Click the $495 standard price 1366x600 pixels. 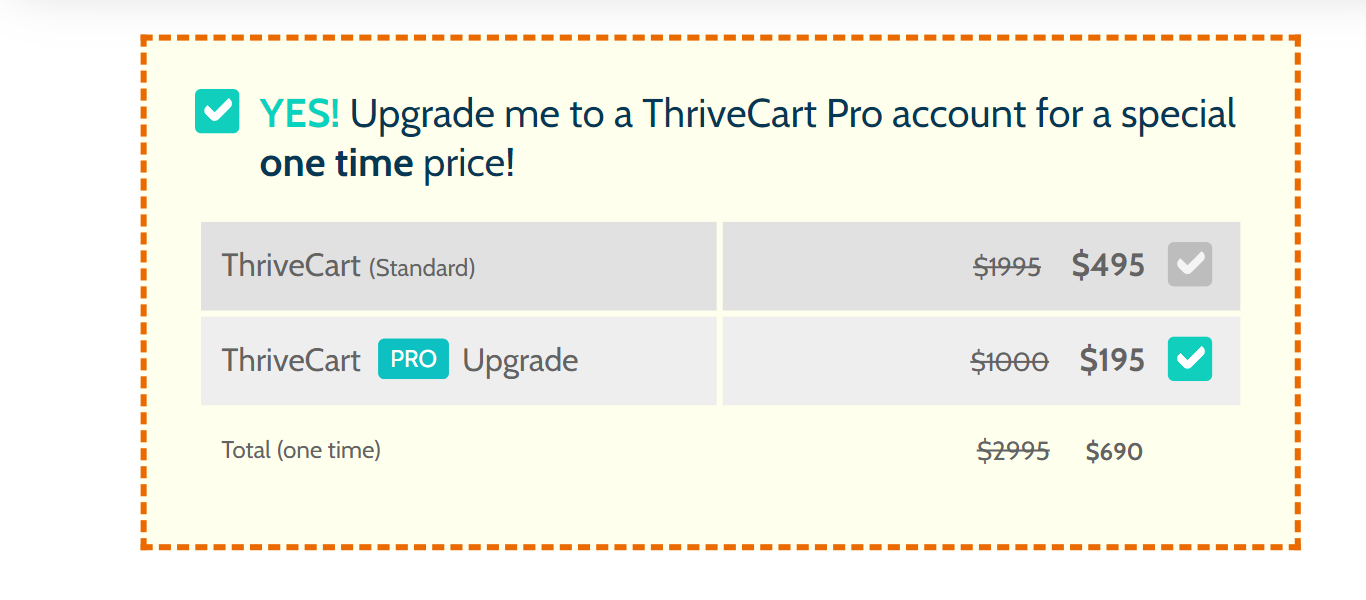[1108, 265]
